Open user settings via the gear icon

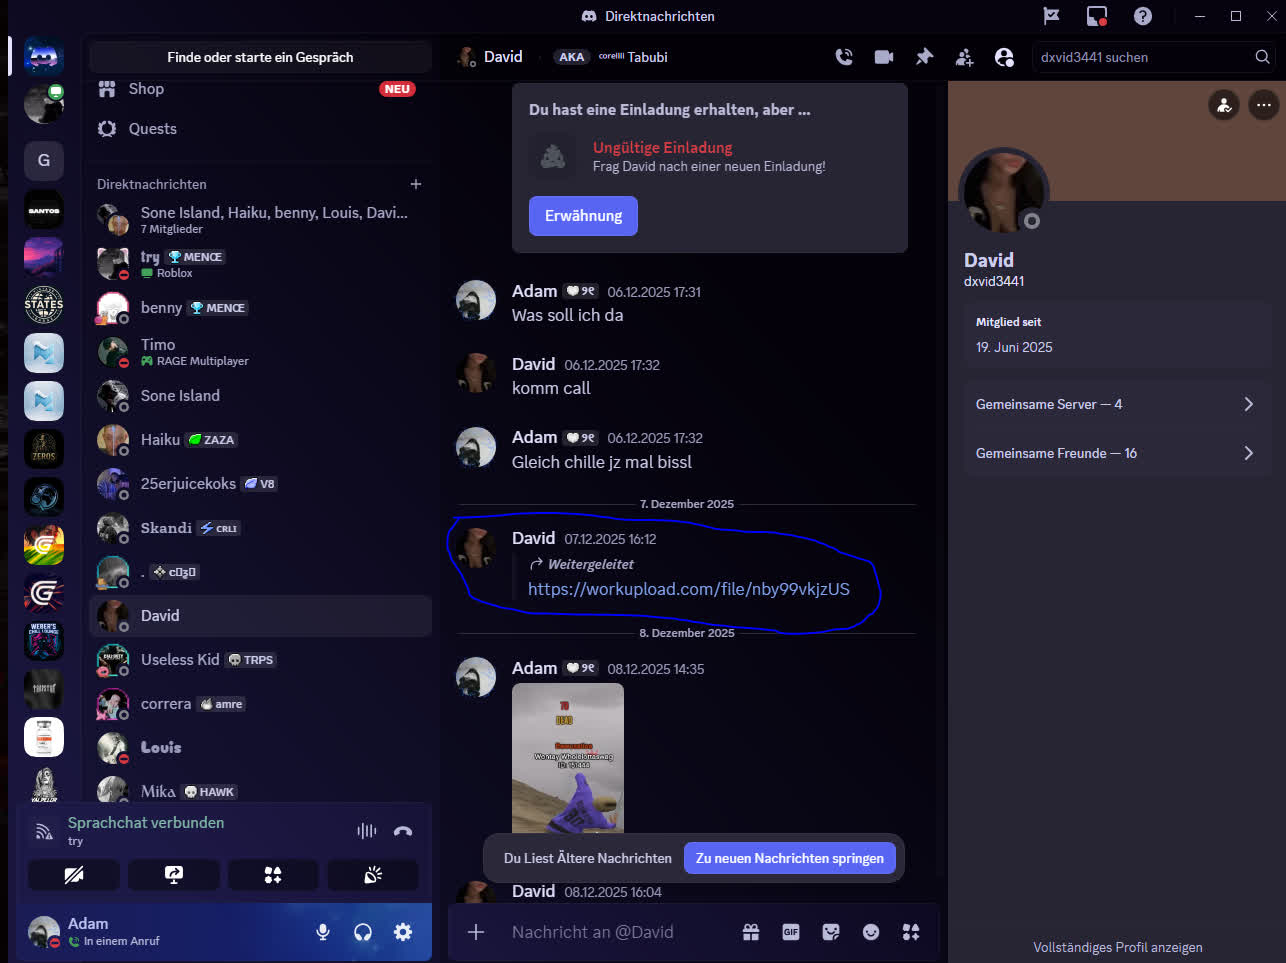click(x=403, y=931)
